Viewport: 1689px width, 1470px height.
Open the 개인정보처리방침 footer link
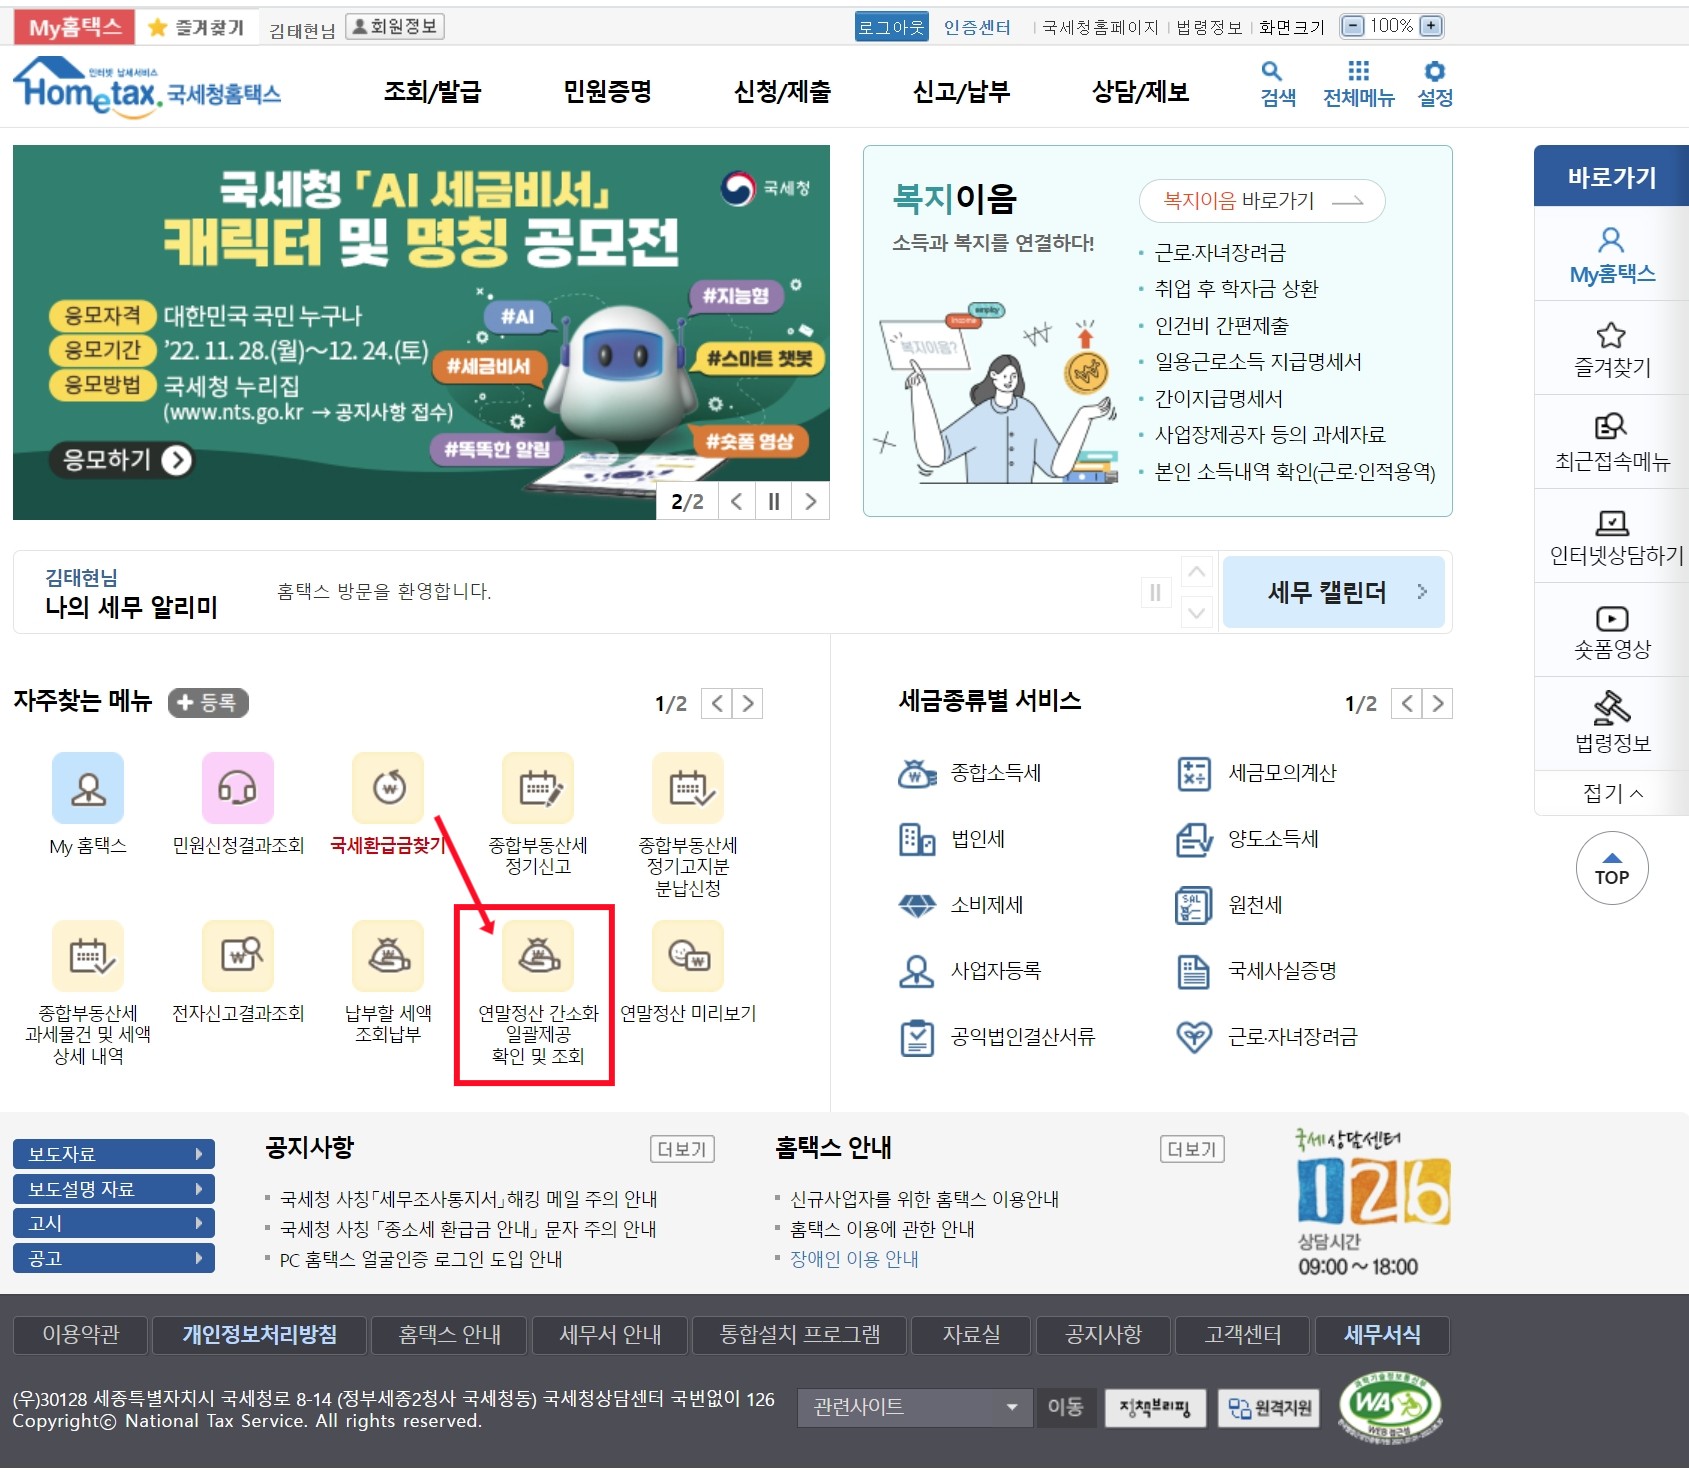tap(259, 1335)
